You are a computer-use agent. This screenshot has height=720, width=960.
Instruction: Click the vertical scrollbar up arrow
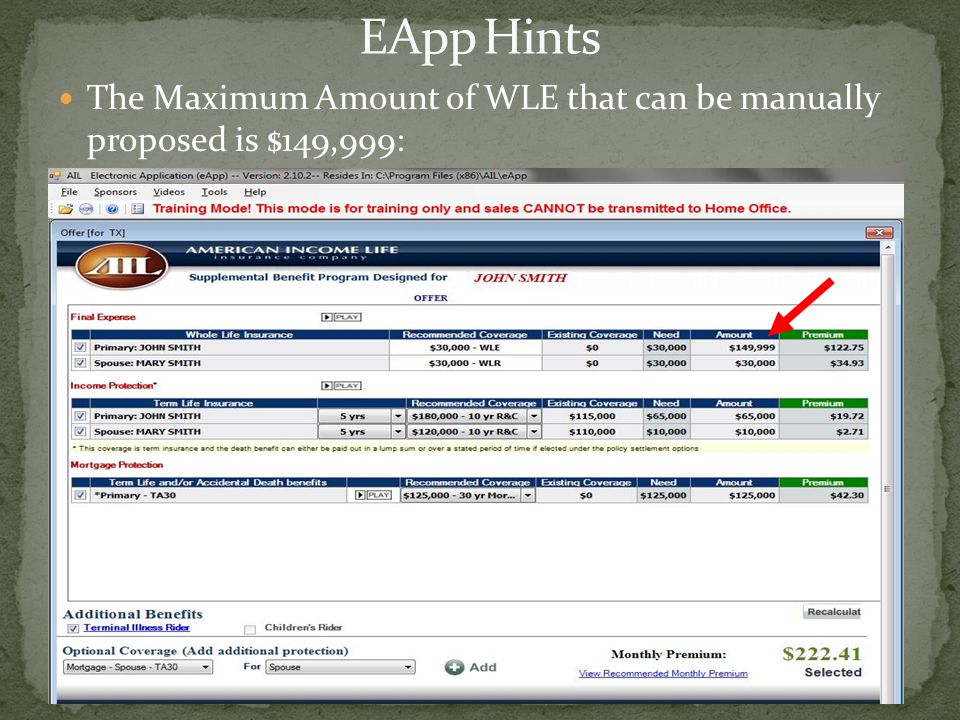pos(887,247)
